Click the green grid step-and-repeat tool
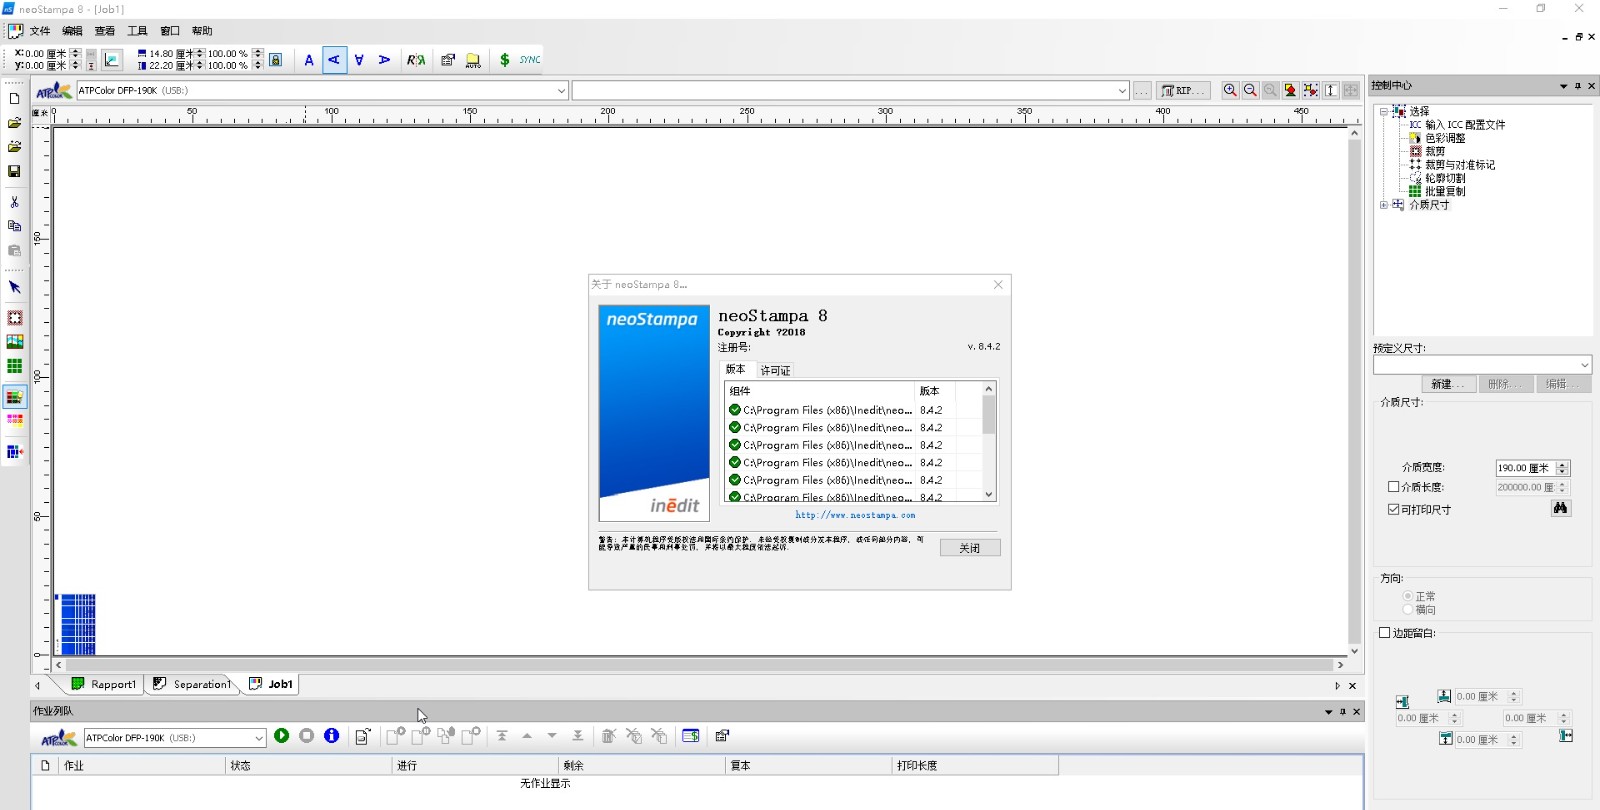The image size is (1600, 810). pos(14,367)
